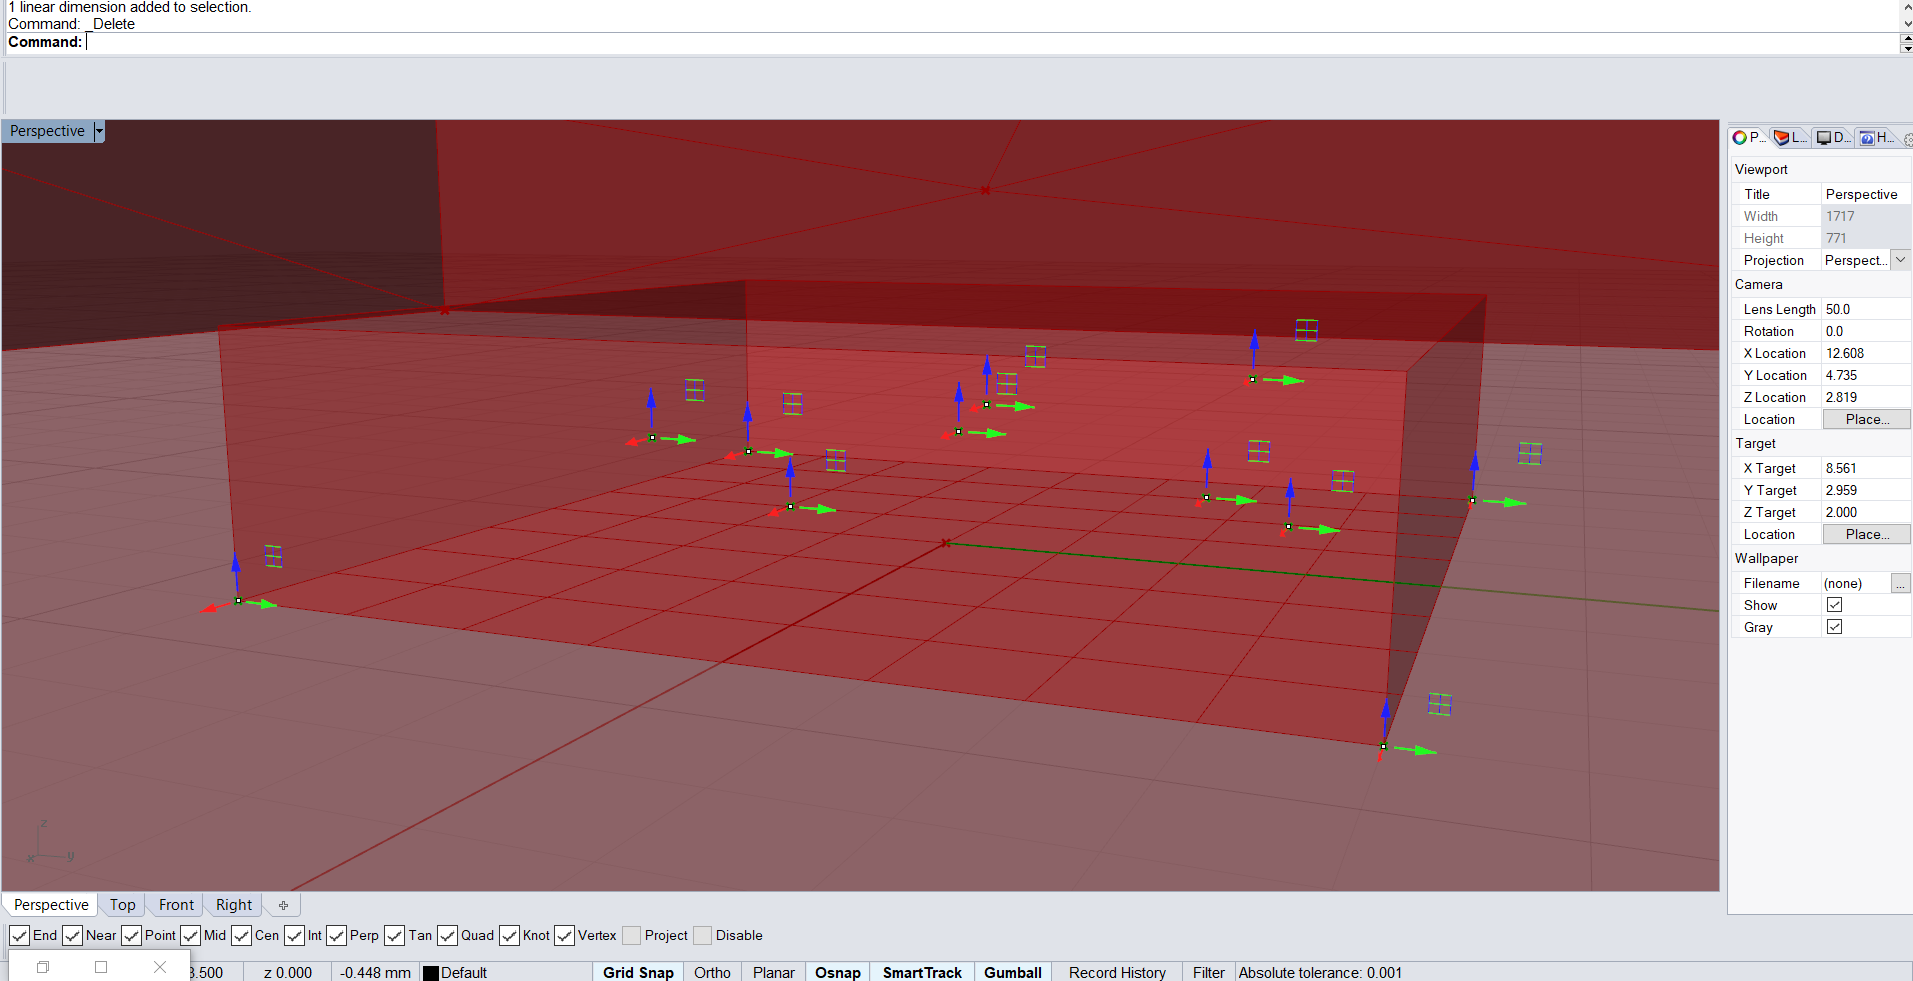
Task: Click the close X icon at bottom left
Action: [x=160, y=967]
